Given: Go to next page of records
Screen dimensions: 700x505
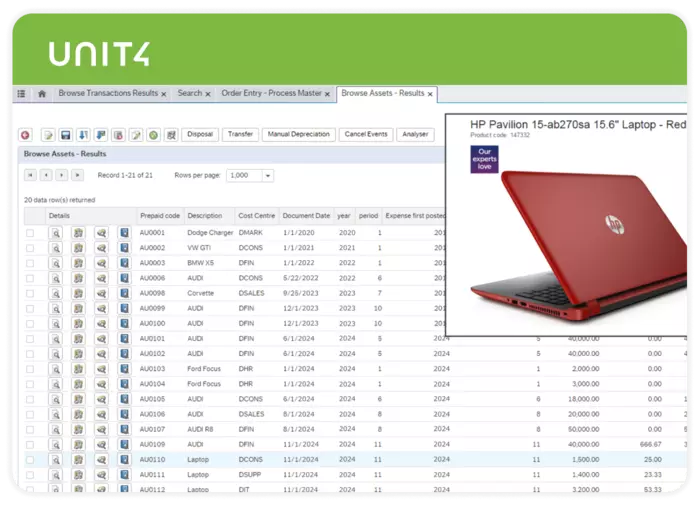Looking at the screenshot, I should click(62, 175).
